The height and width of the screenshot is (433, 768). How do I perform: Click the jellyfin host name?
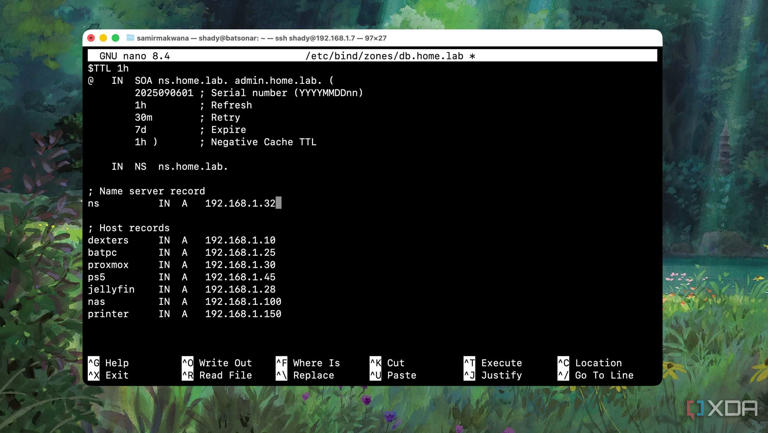pyautogui.click(x=111, y=289)
